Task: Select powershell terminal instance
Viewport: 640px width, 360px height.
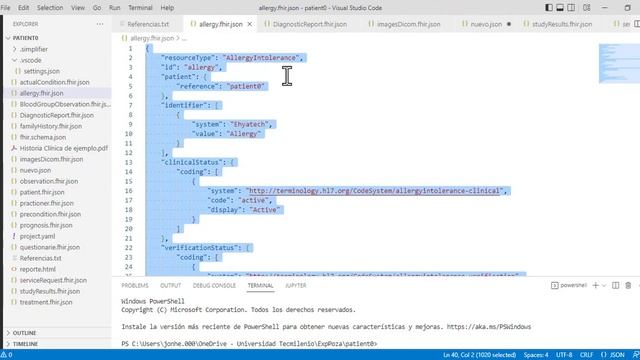Action: pos(569,285)
